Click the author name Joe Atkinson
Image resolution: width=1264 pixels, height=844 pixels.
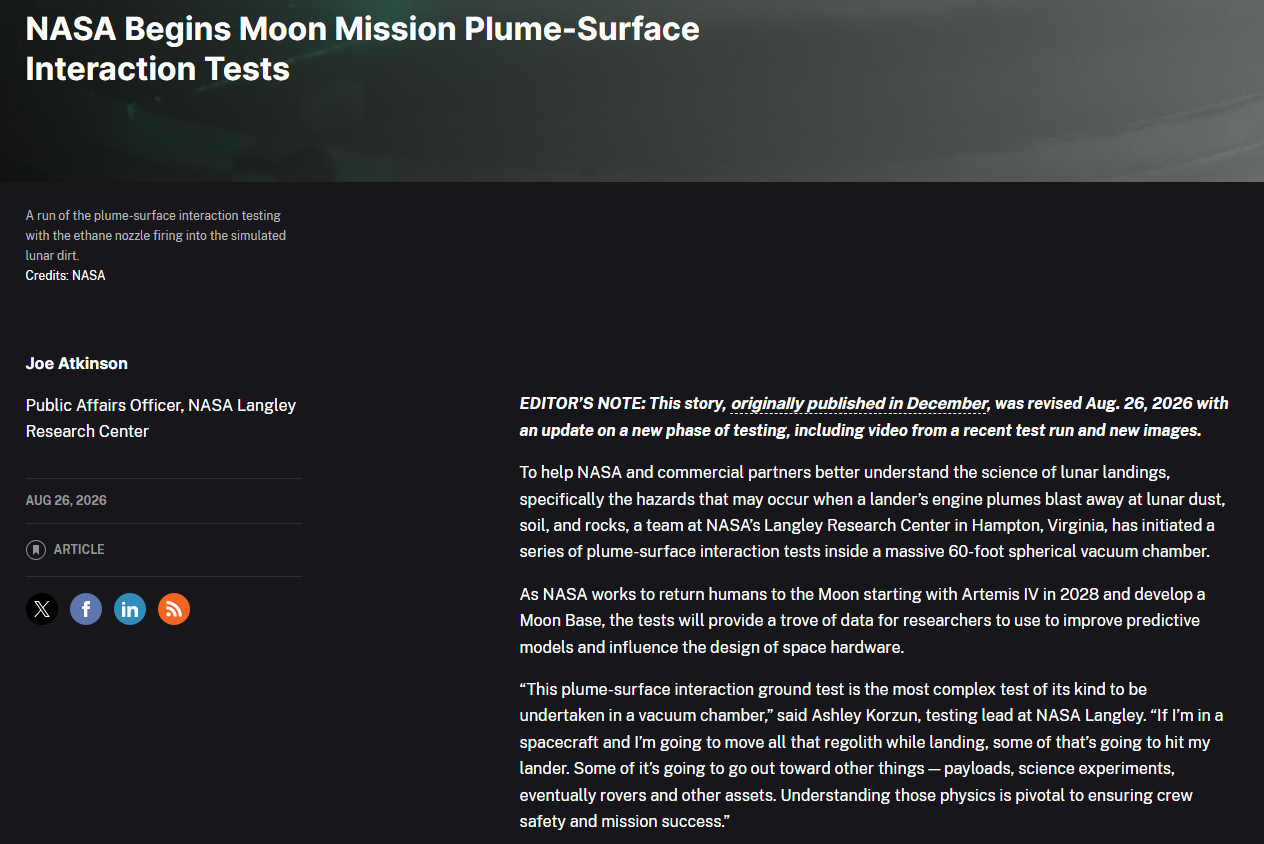pyautogui.click(x=77, y=363)
